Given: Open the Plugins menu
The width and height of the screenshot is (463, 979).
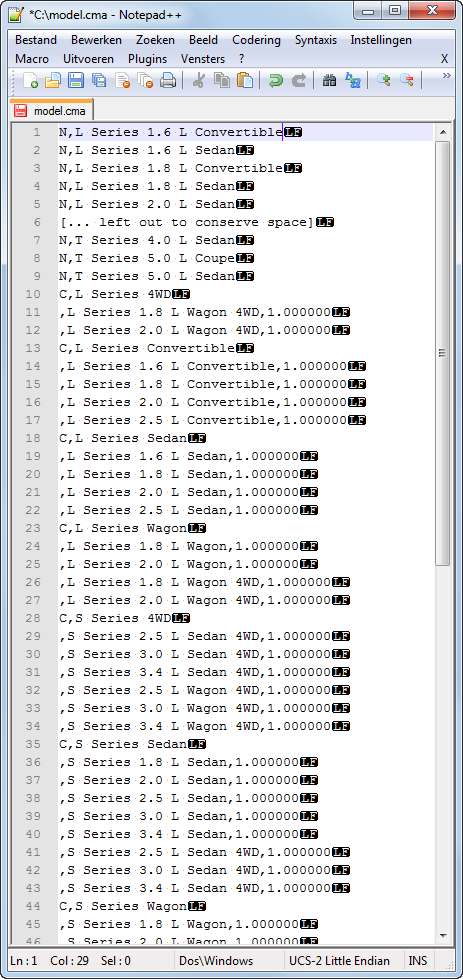Looking at the screenshot, I should coord(147,59).
